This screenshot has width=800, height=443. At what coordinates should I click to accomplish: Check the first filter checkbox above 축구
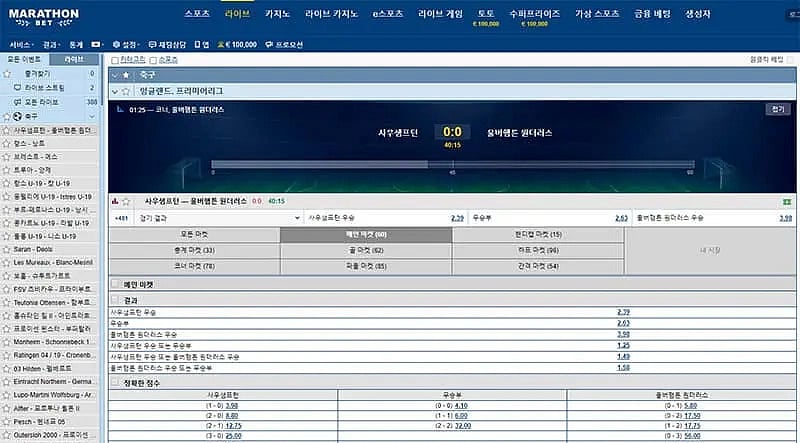(x=115, y=60)
